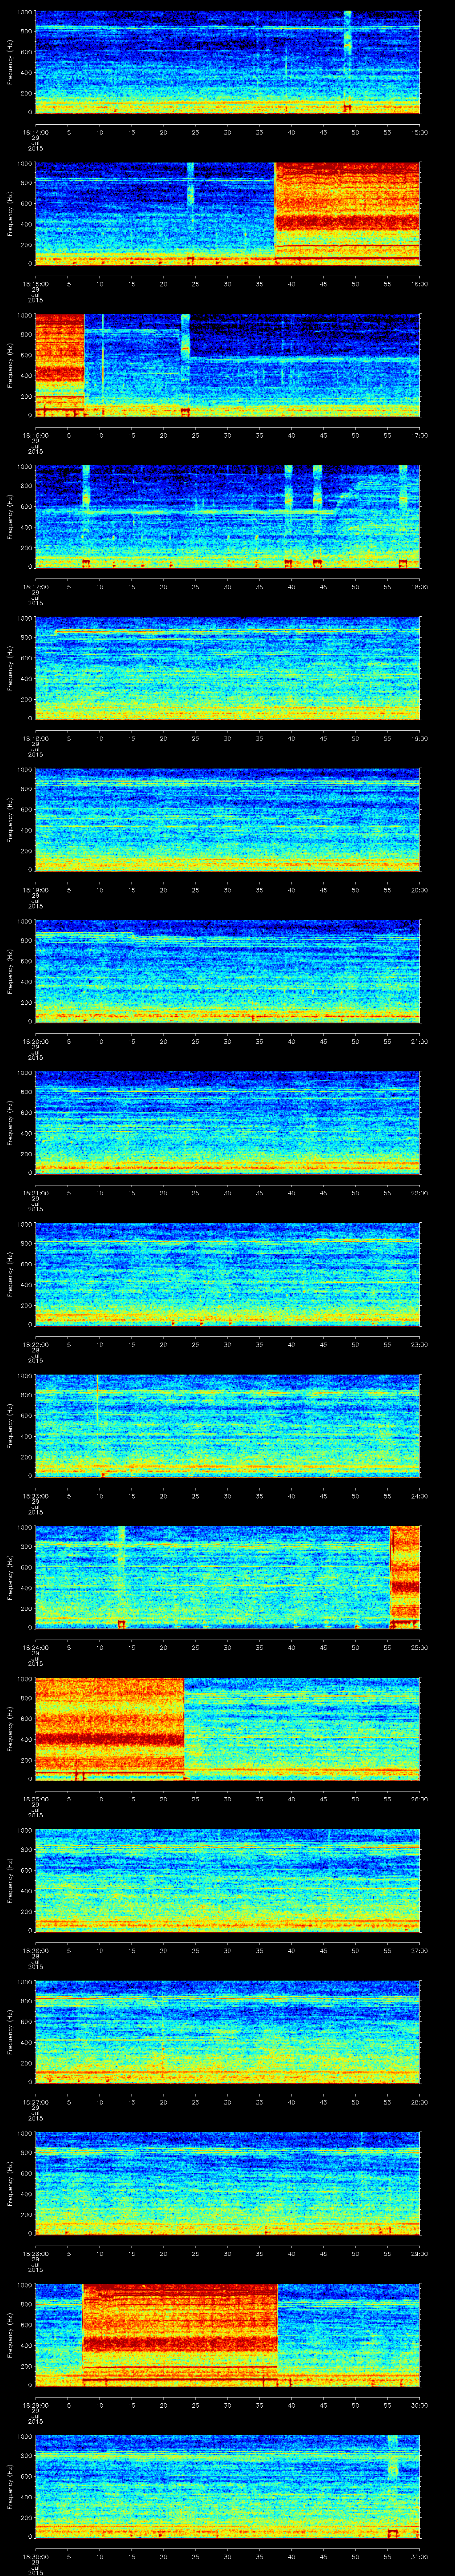The height and width of the screenshot is (2576, 455).
Task: Select the spectrogram panel starting at 18:28:00
Action: [x=228, y=2183]
